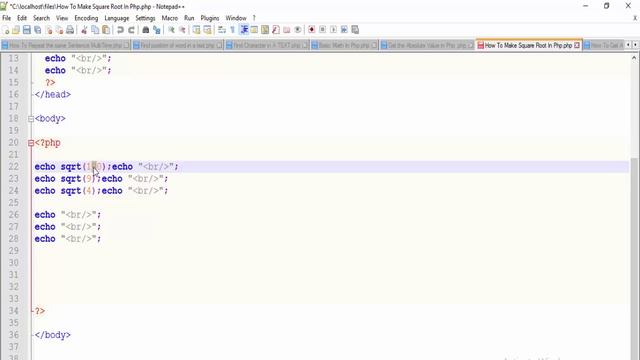
Task: Click on sqrt(4) code on line 24
Action: point(78,191)
